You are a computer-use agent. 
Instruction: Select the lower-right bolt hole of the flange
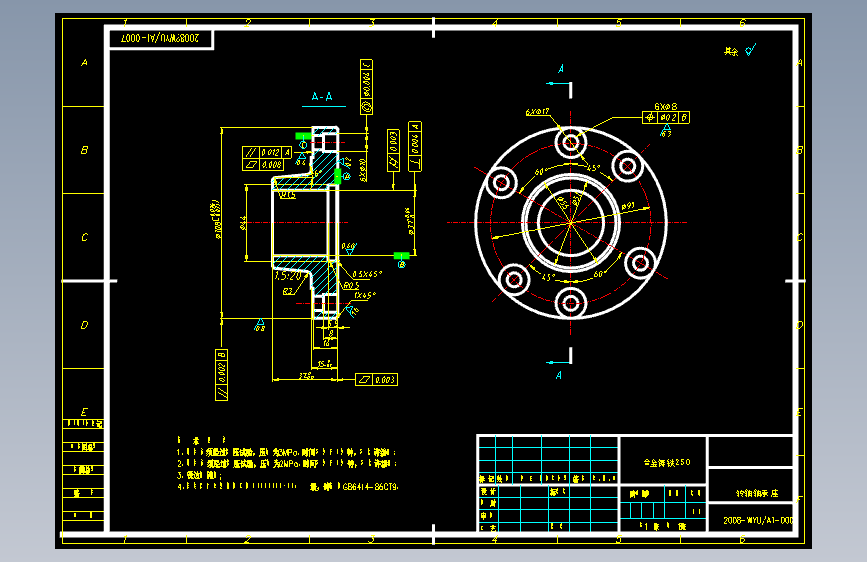coord(640,263)
